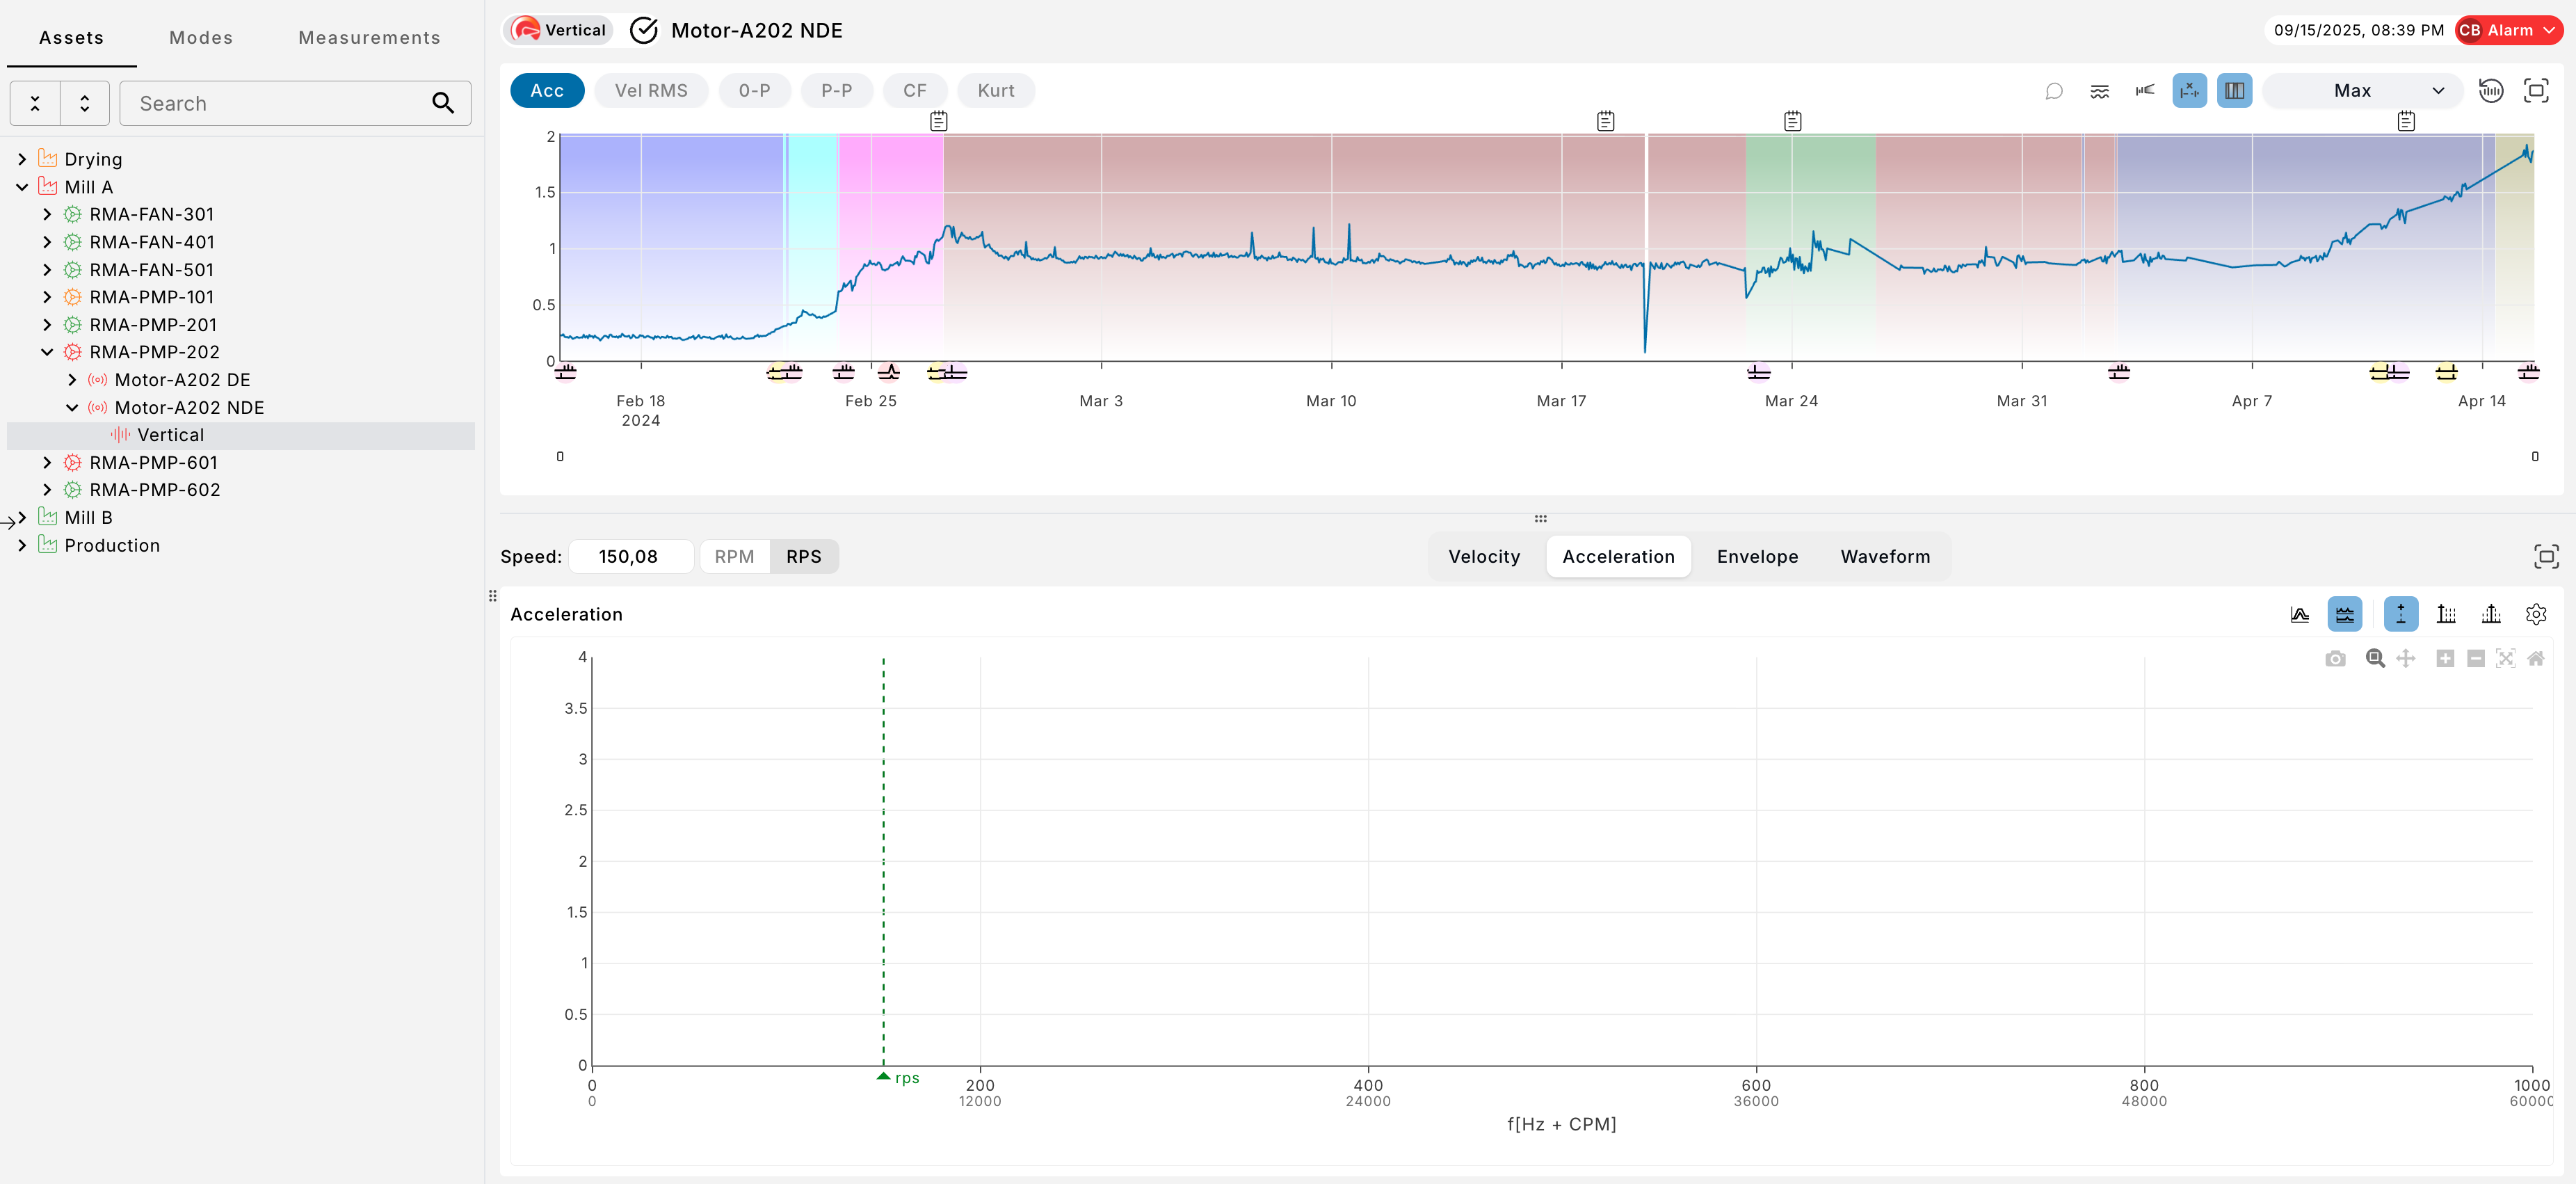The width and height of the screenshot is (2576, 1184).
Task: Click the Speed value input field
Action: tap(630, 556)
